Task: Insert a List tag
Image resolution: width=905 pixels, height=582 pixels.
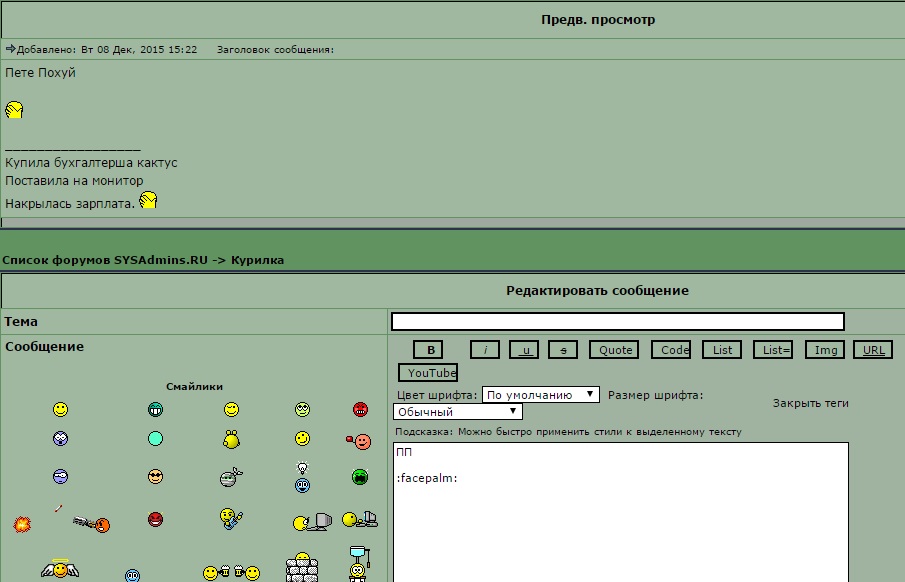Action: pos(722,350)
